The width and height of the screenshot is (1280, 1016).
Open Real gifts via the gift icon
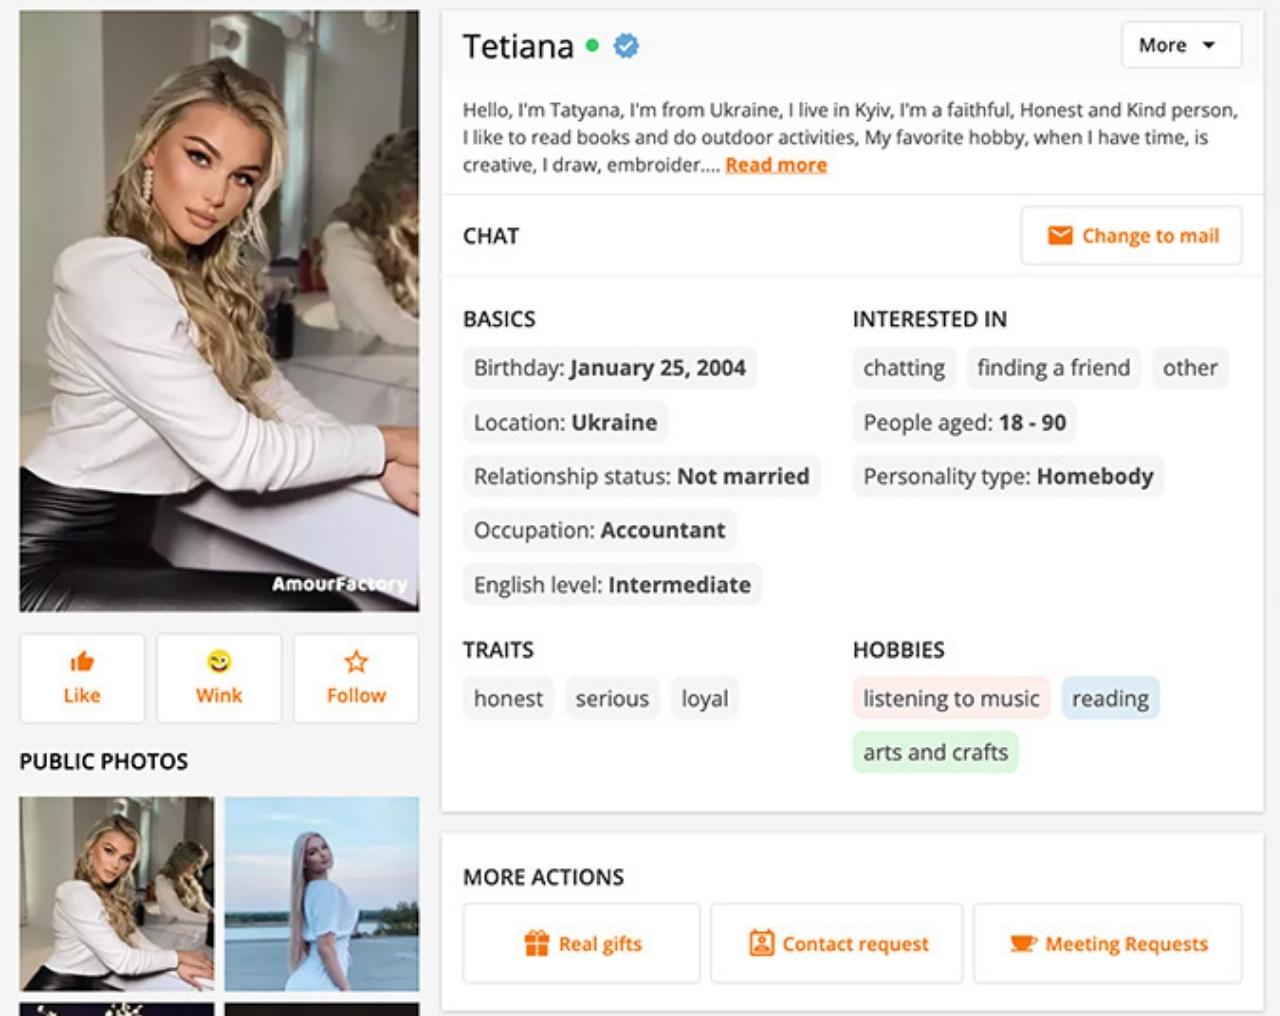(x=538, y=941)
